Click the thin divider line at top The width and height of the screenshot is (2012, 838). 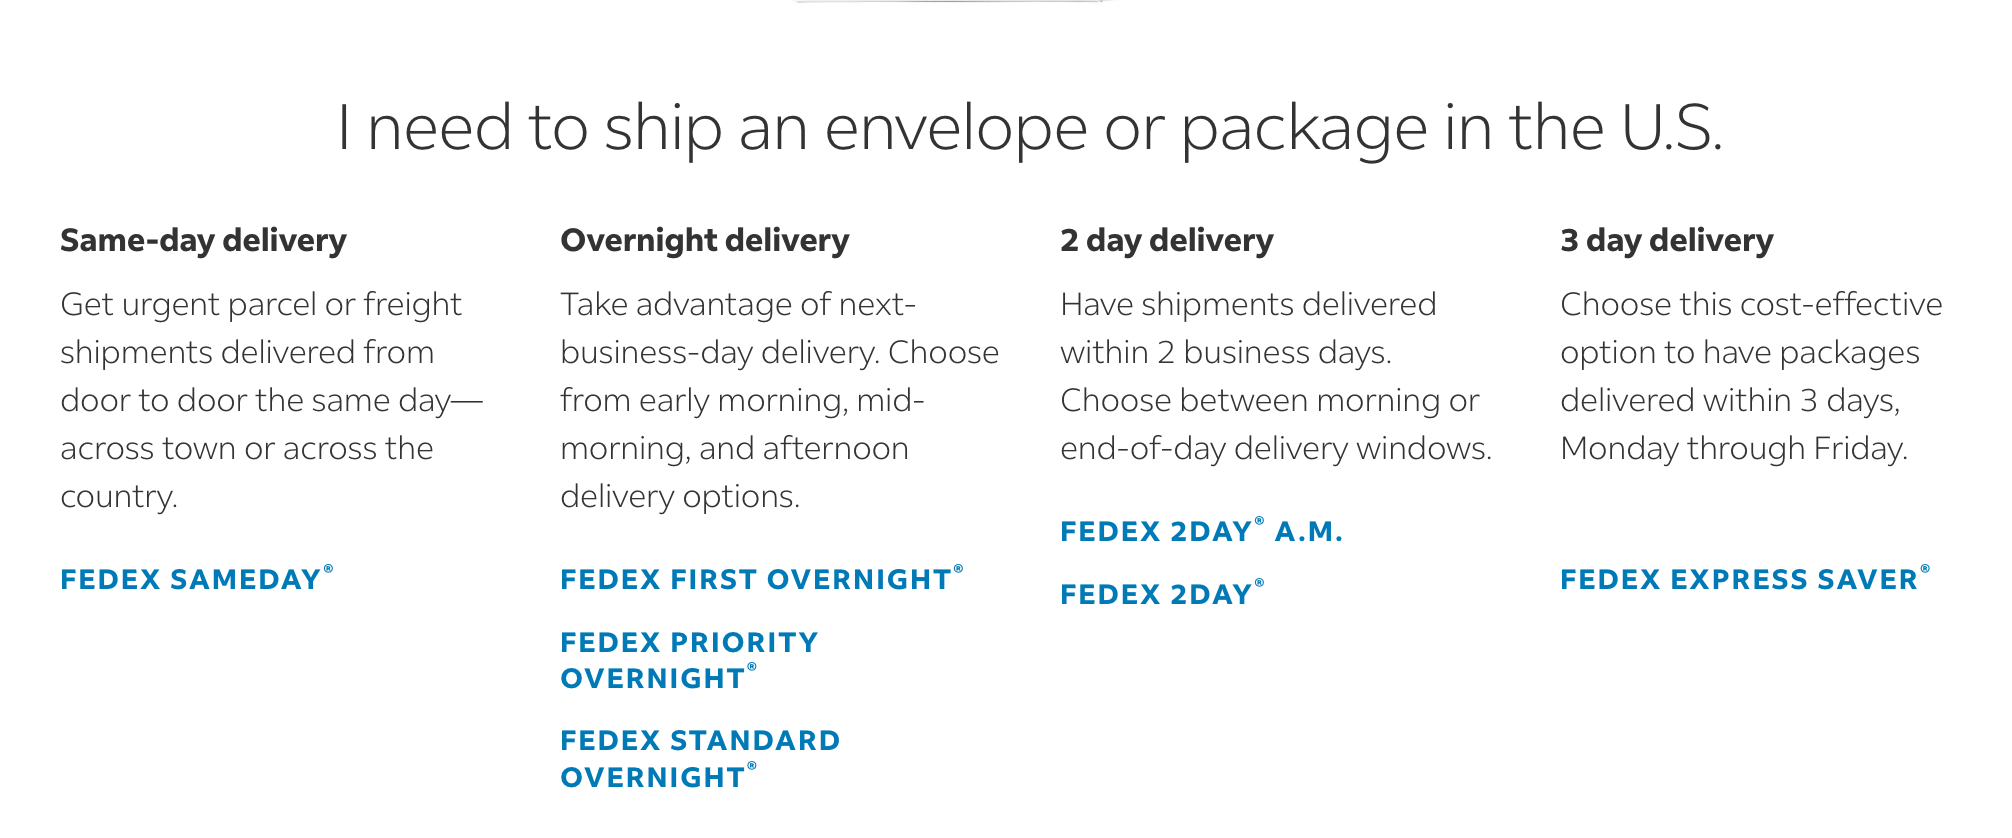[x=952, y=1]
